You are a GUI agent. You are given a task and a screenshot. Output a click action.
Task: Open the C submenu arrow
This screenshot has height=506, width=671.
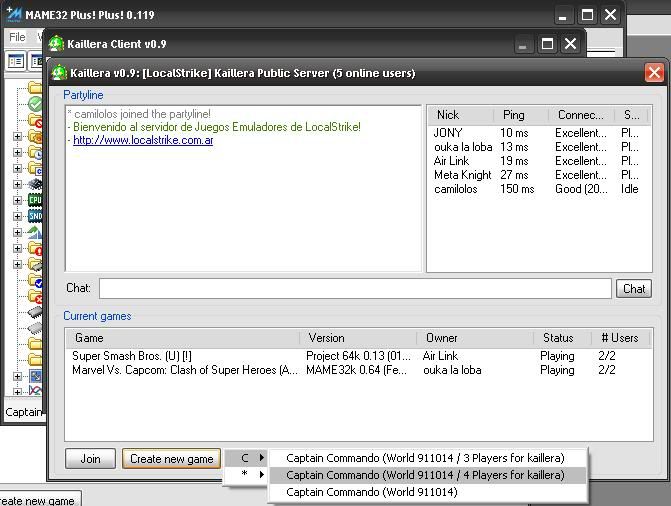tap(261, 458)
